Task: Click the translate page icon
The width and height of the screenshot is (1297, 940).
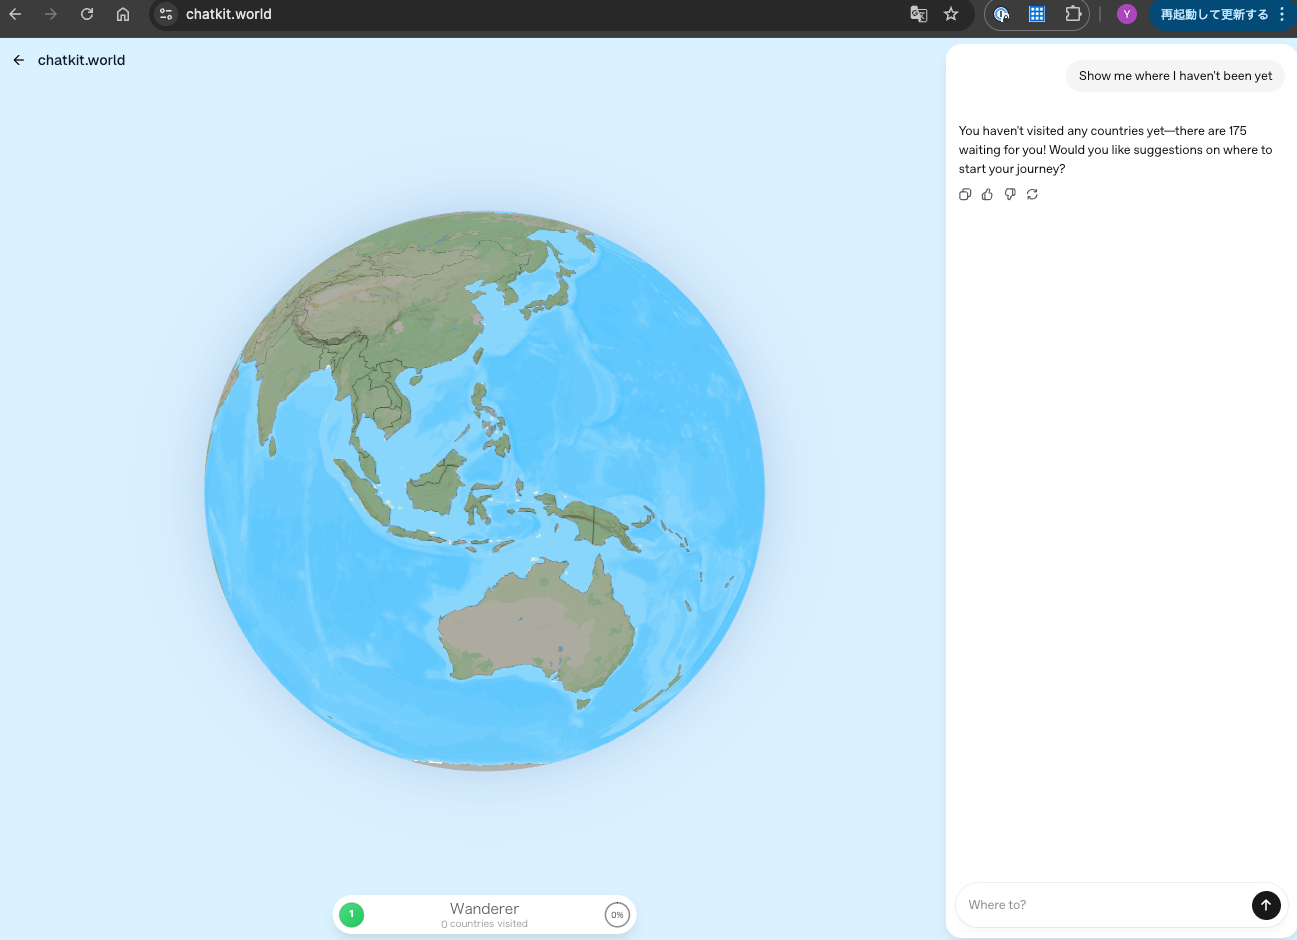Action: pyautogui.click(x=918, y=14)
